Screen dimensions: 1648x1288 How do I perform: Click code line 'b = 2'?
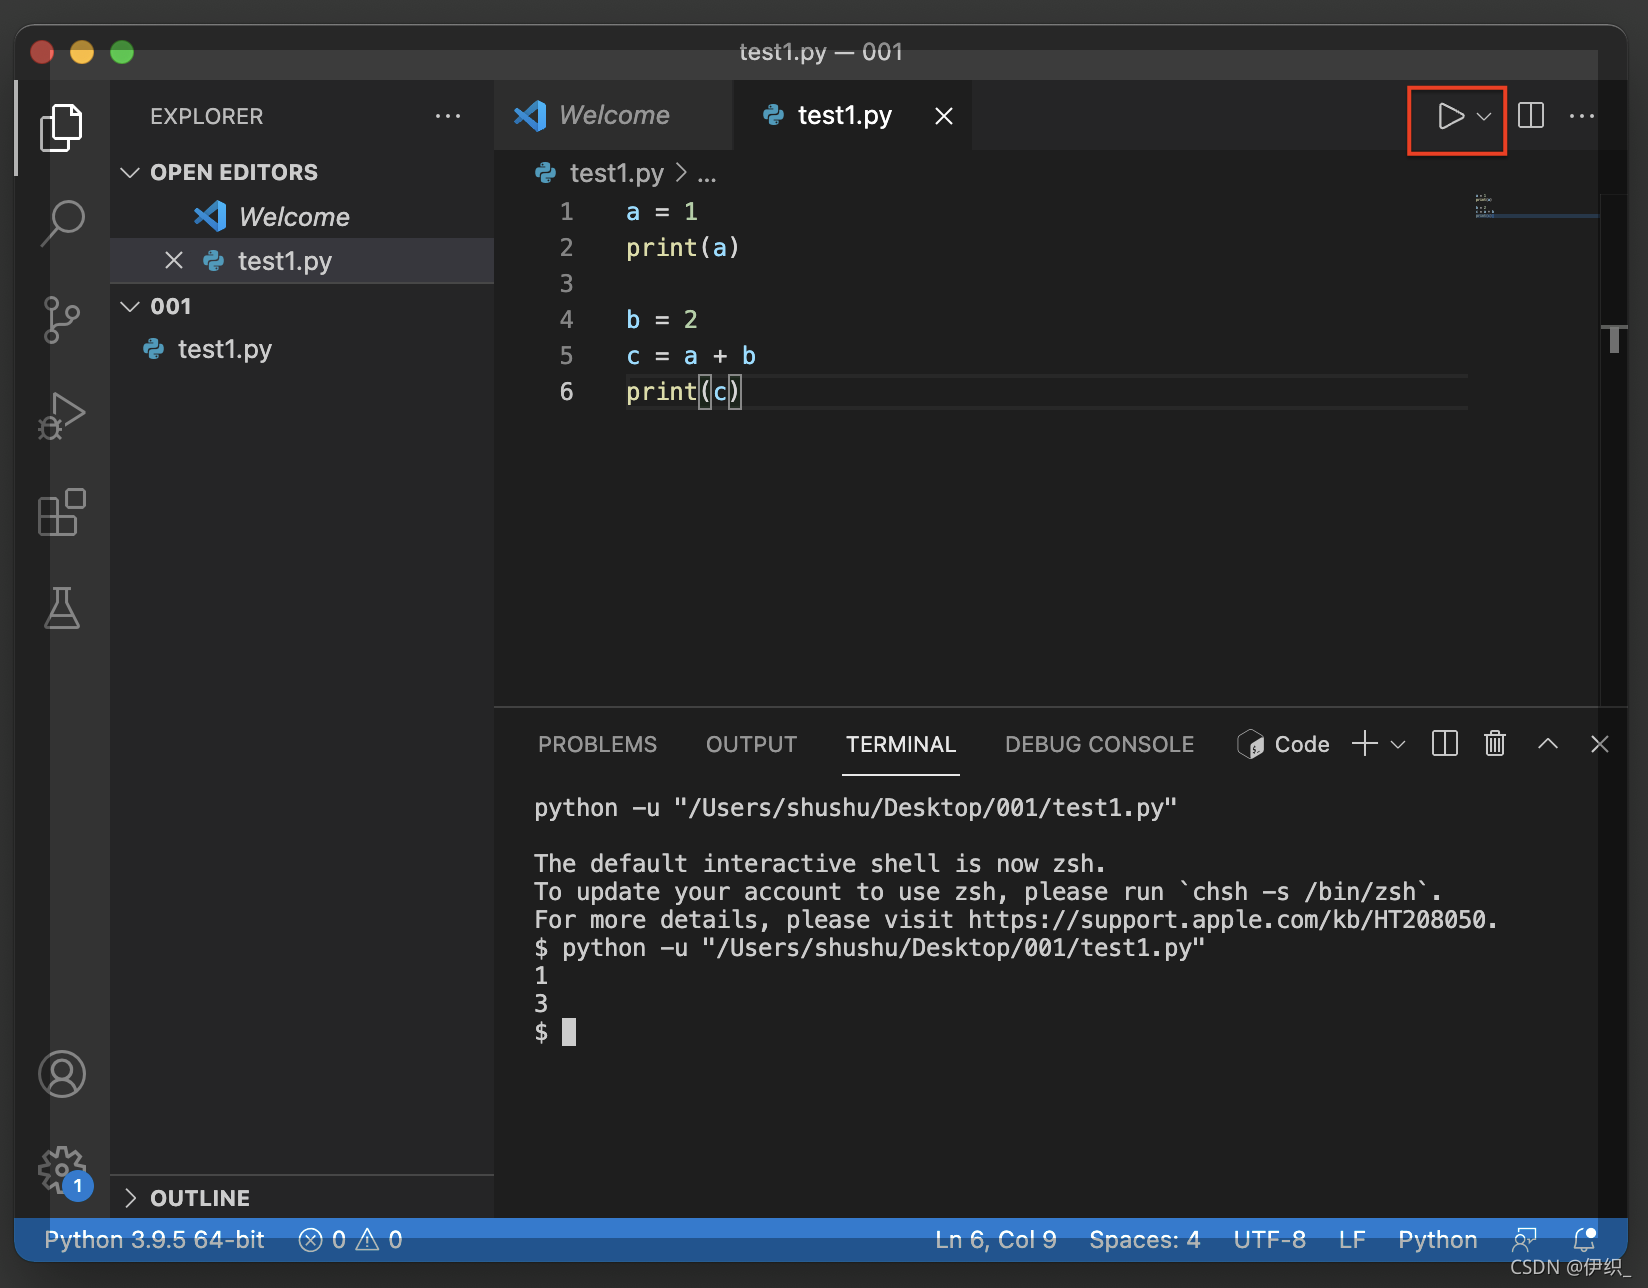tap(661, 320)
